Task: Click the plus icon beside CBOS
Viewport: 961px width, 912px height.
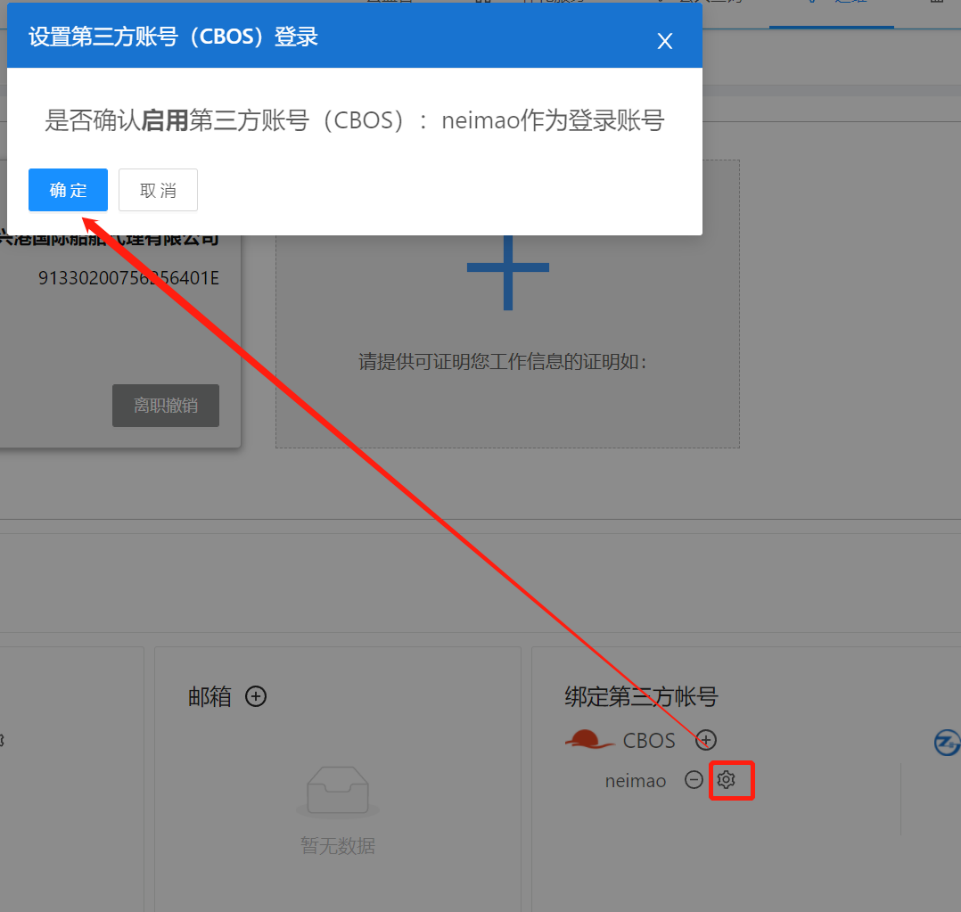Action: [706, 740]
